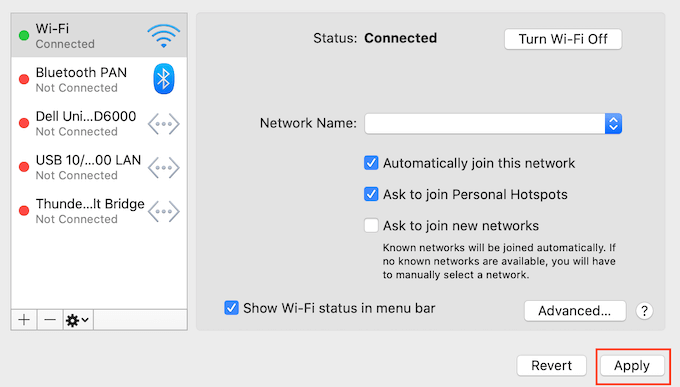680x387 pixels.
Task: Toggle Ask to join Personal Hotspots
Action: click(371, 194)
